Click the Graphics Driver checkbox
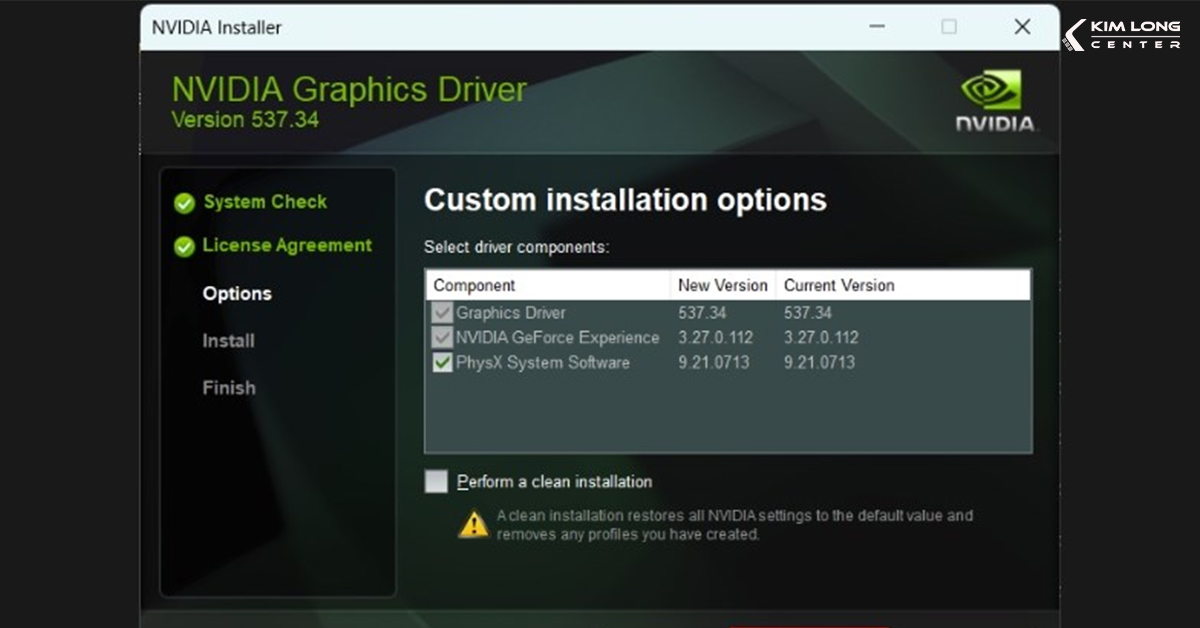 443,312
